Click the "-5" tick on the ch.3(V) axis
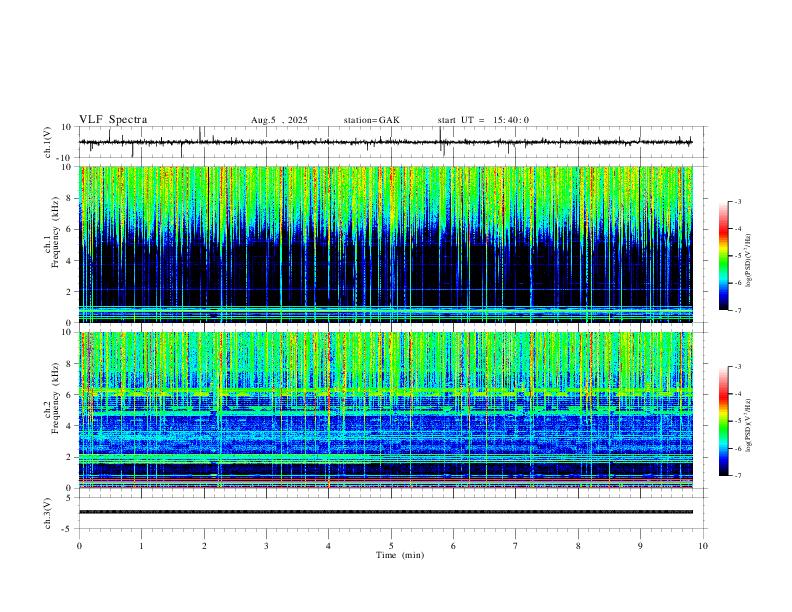The width and height of the screenshot is (792, 612). [68, 529]
